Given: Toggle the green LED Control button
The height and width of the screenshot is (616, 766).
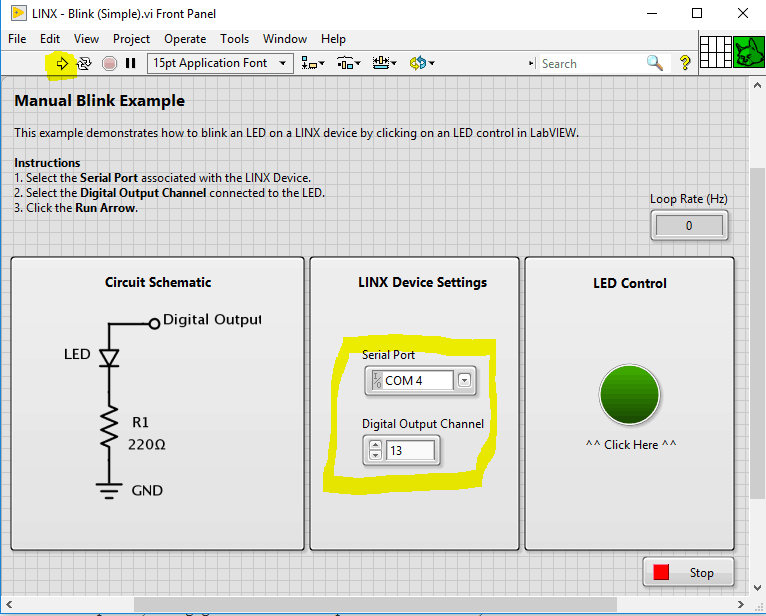Looking at the screenshot, I should (630, 395).
